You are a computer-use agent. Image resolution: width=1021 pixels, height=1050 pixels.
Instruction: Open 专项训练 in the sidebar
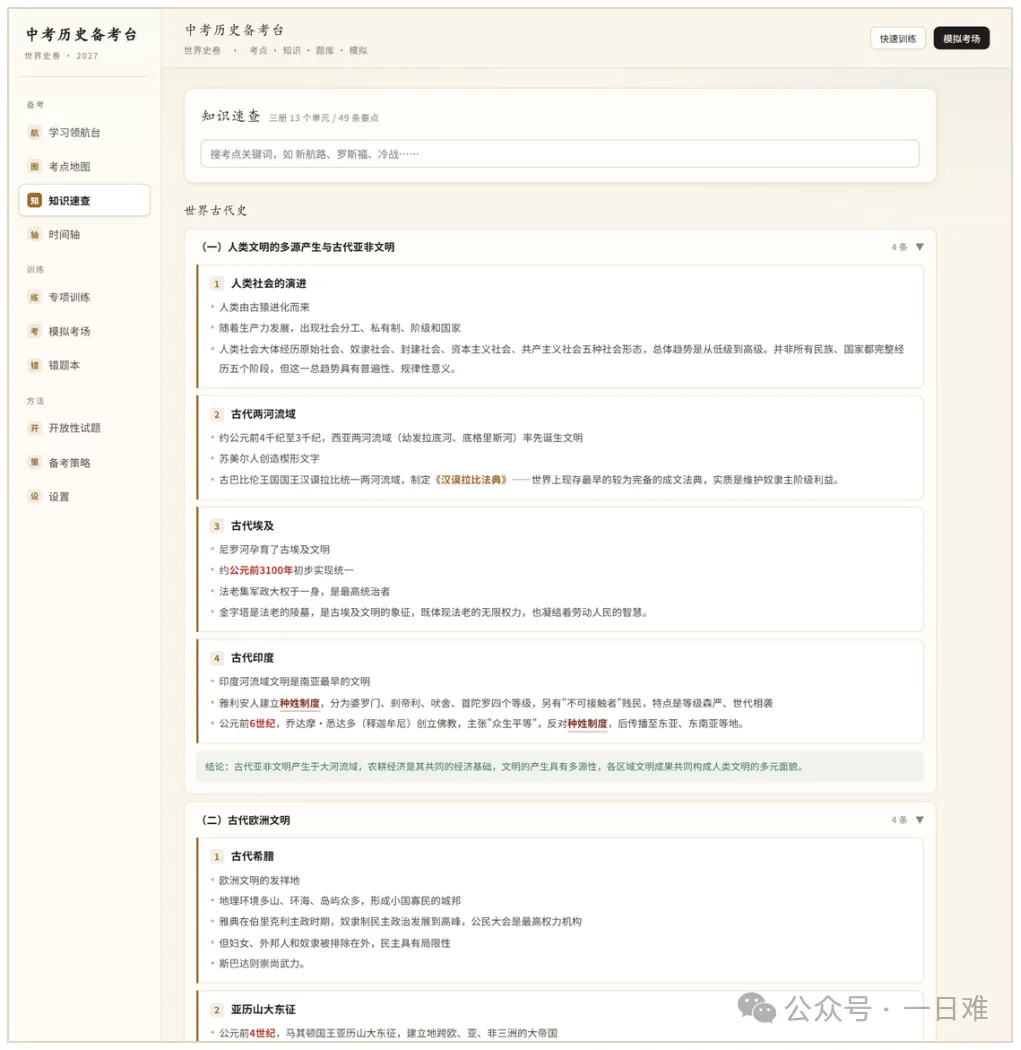click(x=84, y=297)
